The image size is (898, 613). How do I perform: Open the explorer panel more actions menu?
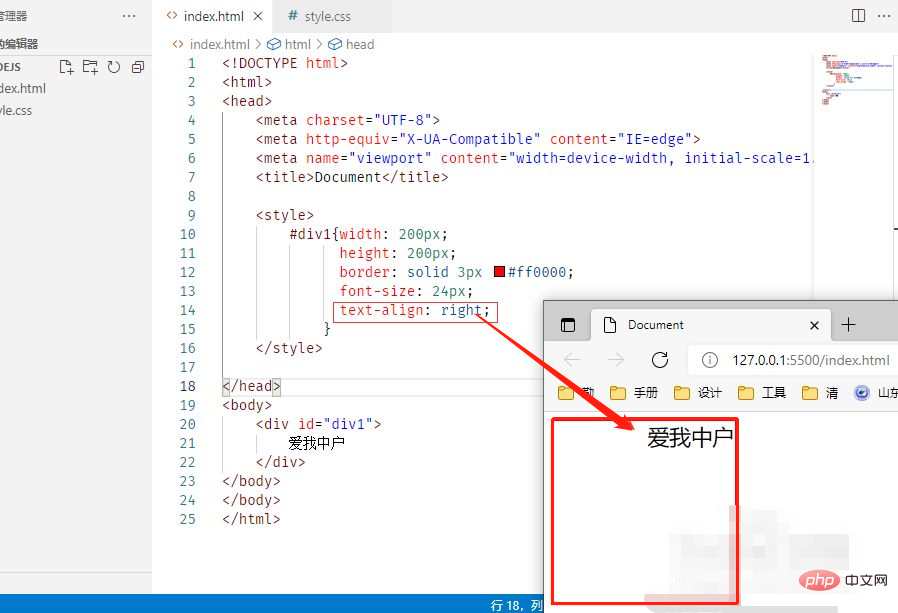point(129,16)
